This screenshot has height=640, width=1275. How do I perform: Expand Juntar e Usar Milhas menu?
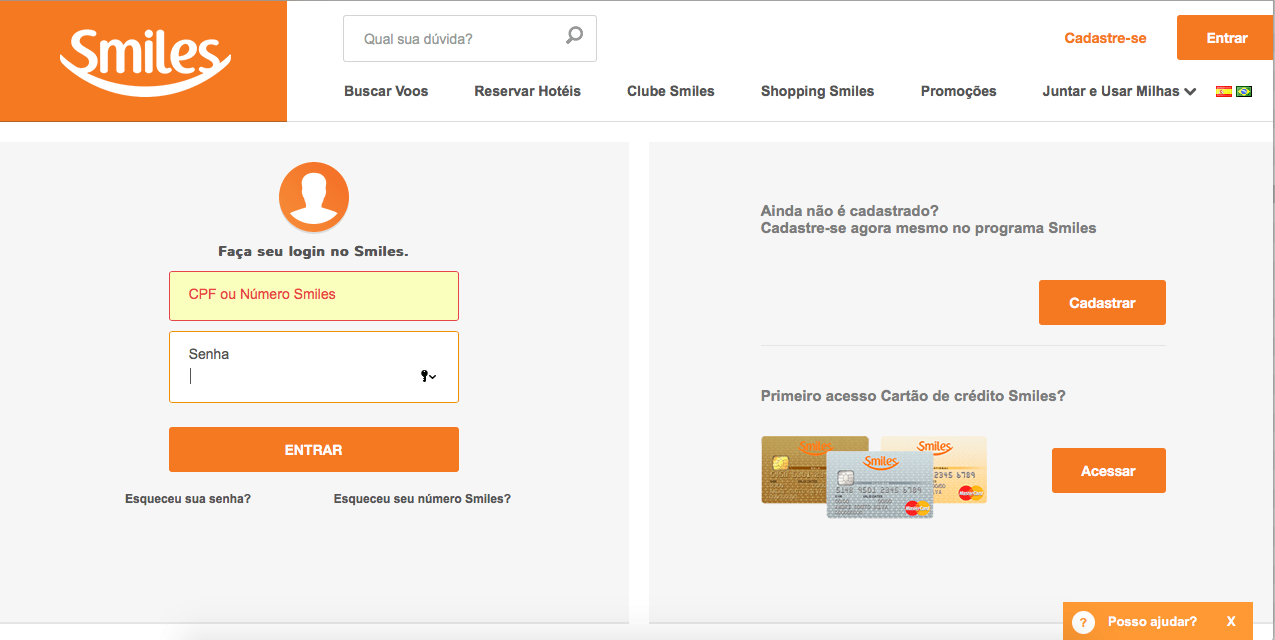click(1119, 91)
